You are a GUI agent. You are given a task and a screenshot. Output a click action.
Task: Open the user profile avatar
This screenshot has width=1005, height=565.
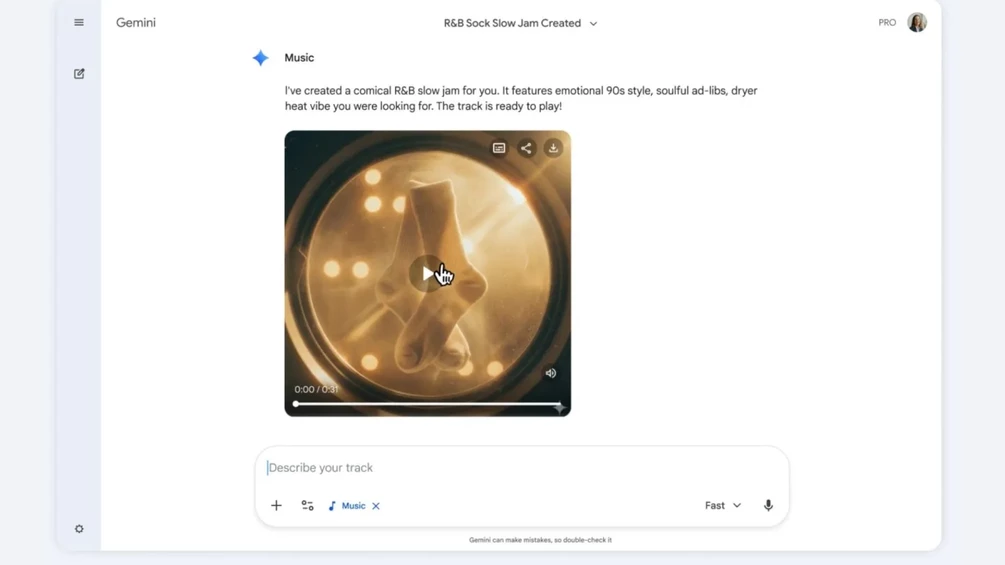[917, 22]
